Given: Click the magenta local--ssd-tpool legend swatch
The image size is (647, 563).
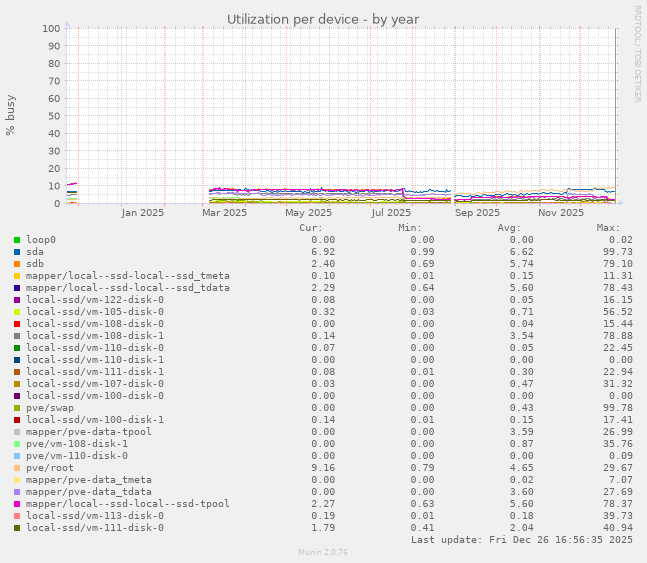Looking at the screenshot, I should (17, 504).
